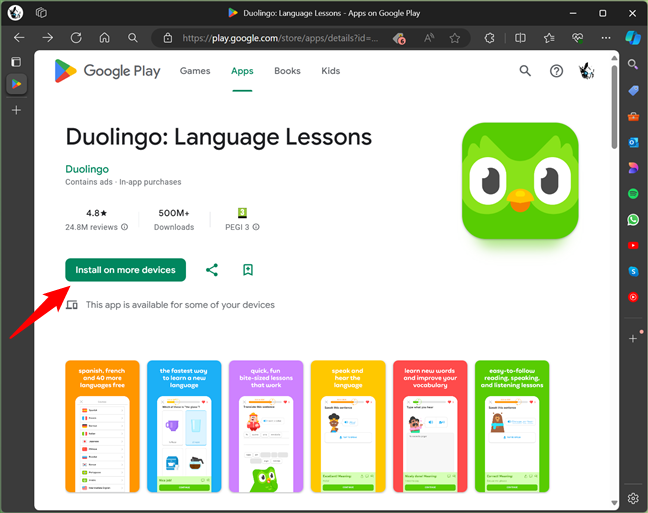The image size is (648, 513).
Task: Click the browser Back arrow
Action: pos(19,38)
